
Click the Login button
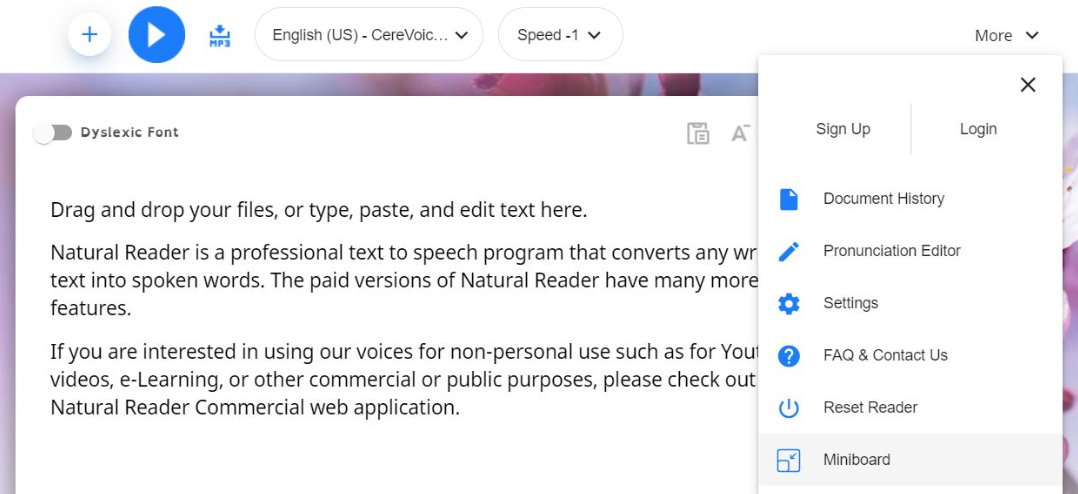click(x=978, y=129)
